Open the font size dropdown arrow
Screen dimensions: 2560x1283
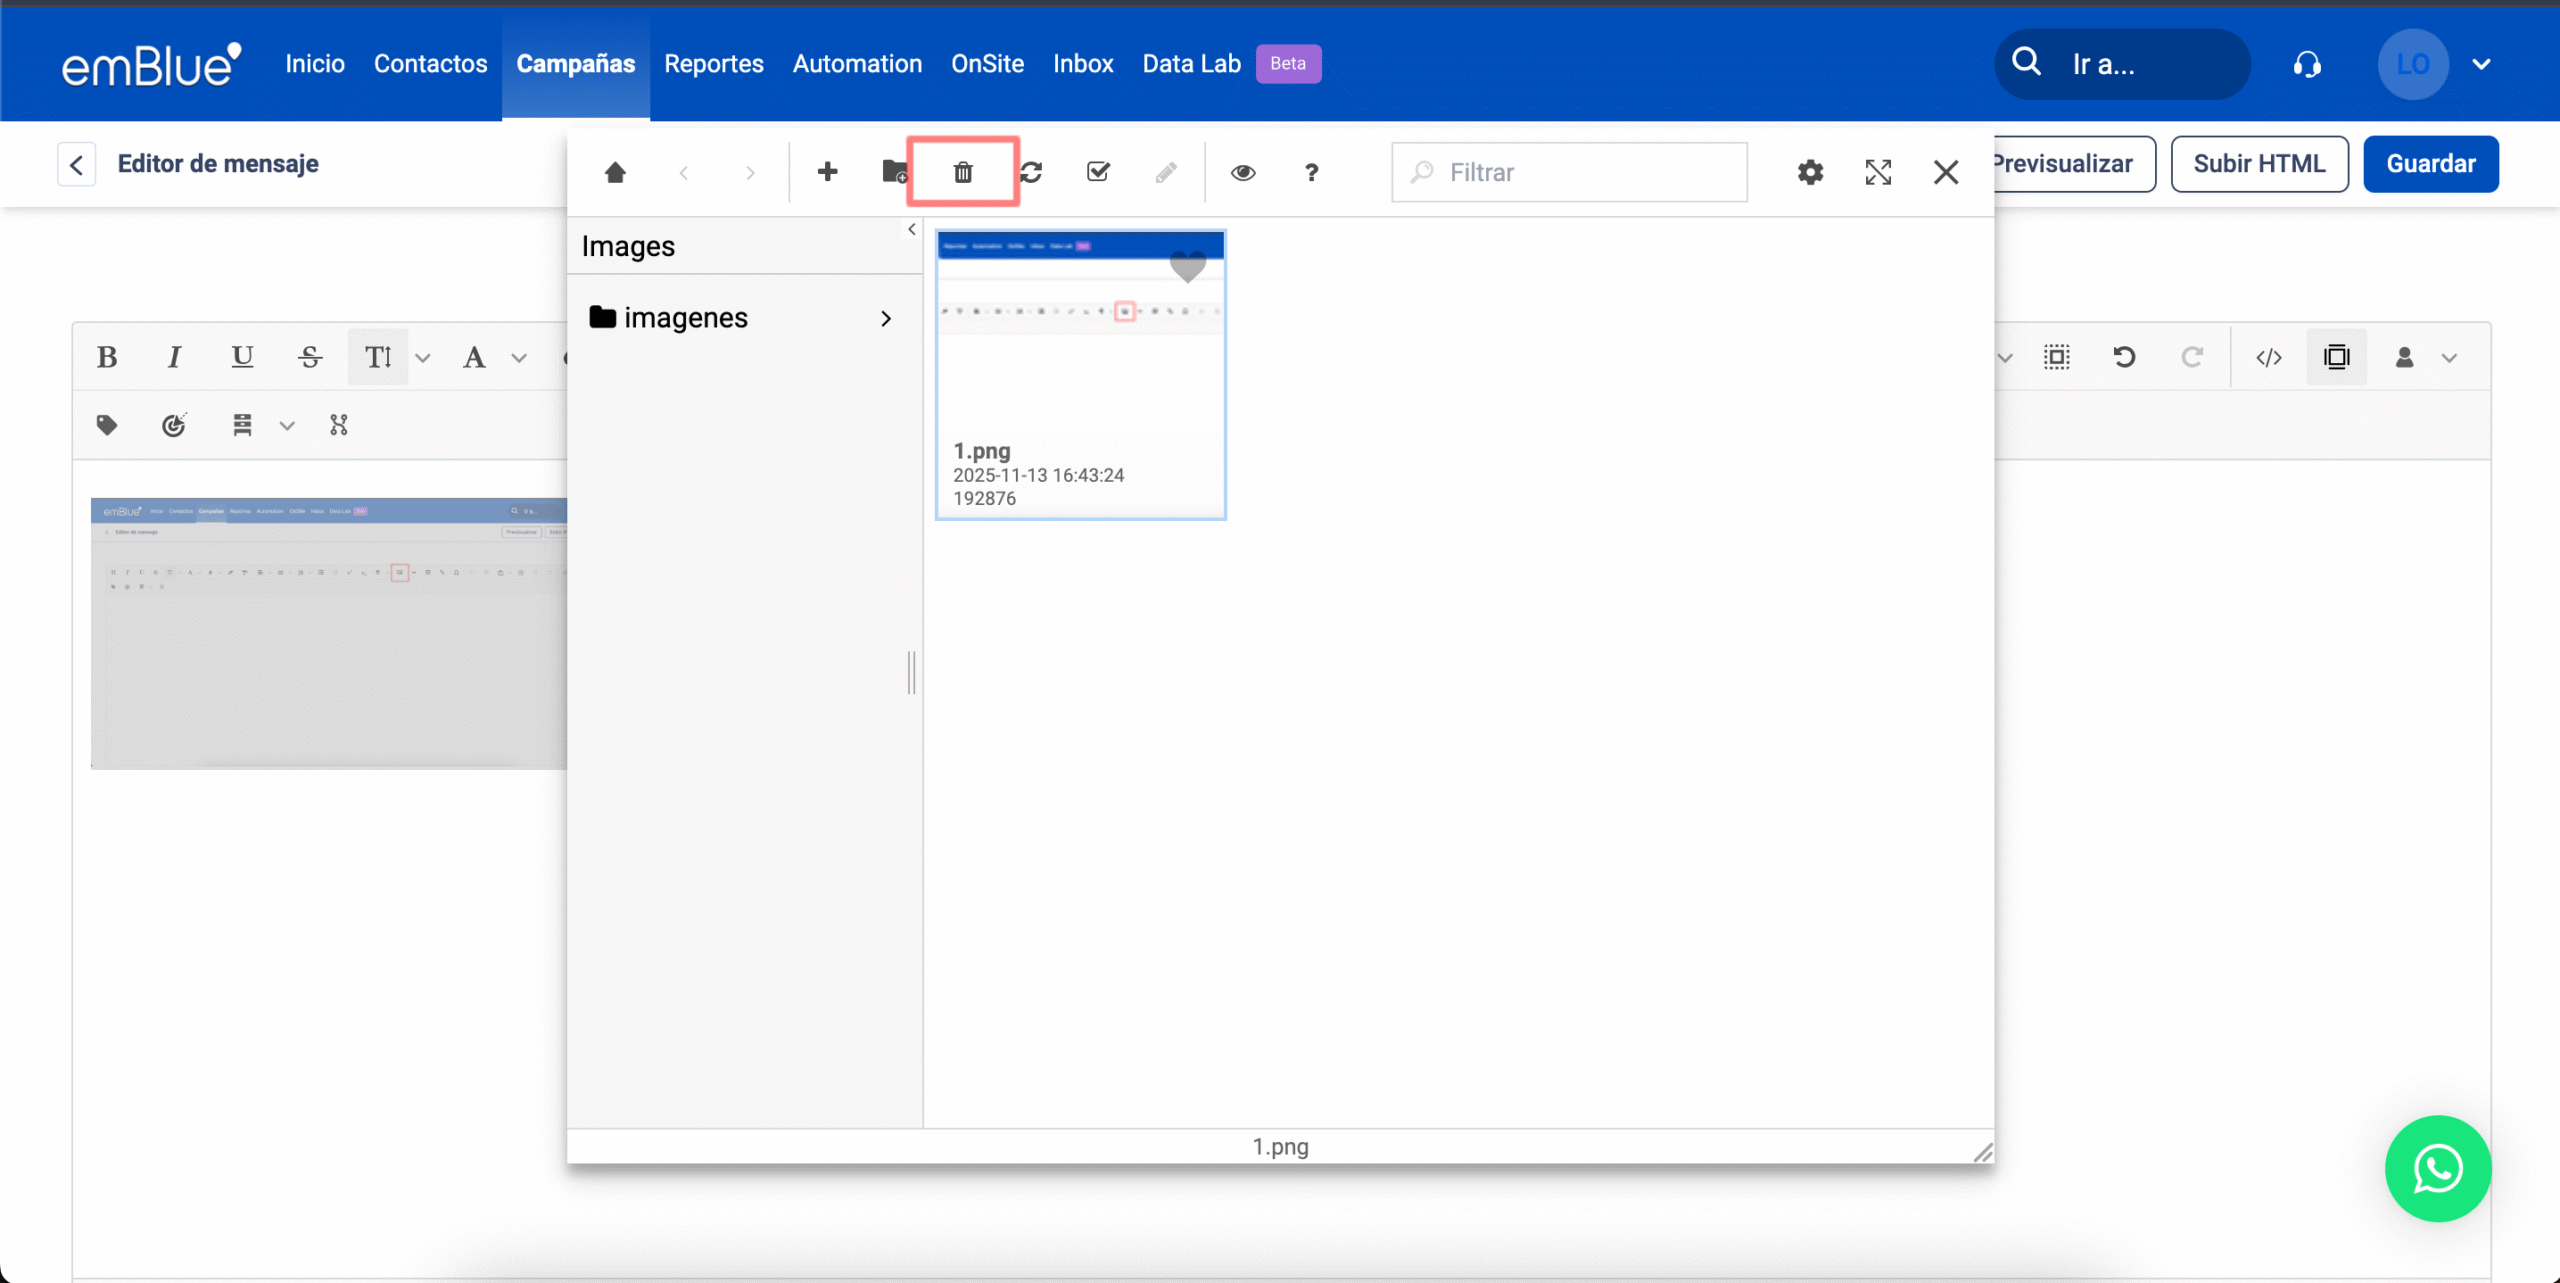(x=423, y=357)
